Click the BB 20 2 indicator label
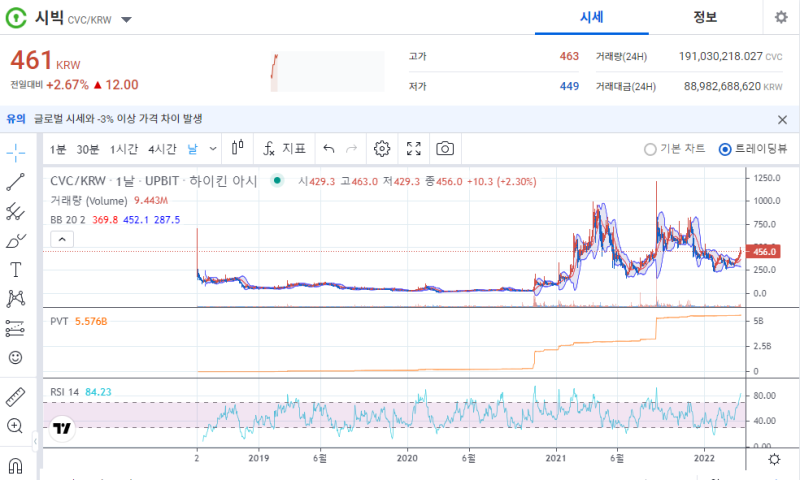Viewport: 800px width, 480px height. click(68, 220)
